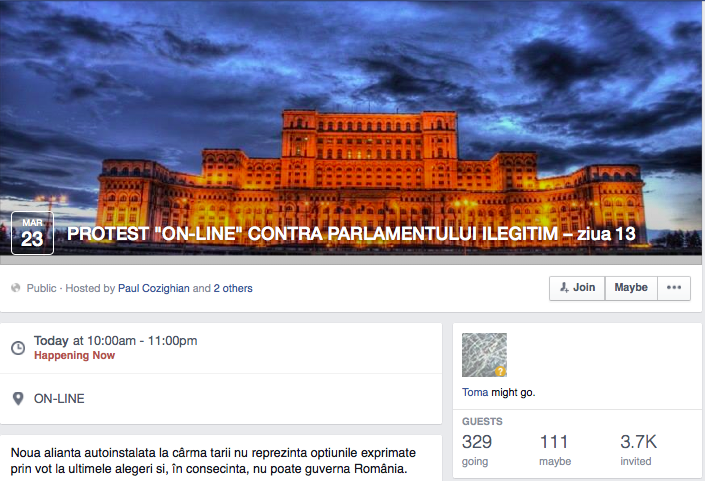
Task: Click the location pin icon
Action: click(18, 399)
